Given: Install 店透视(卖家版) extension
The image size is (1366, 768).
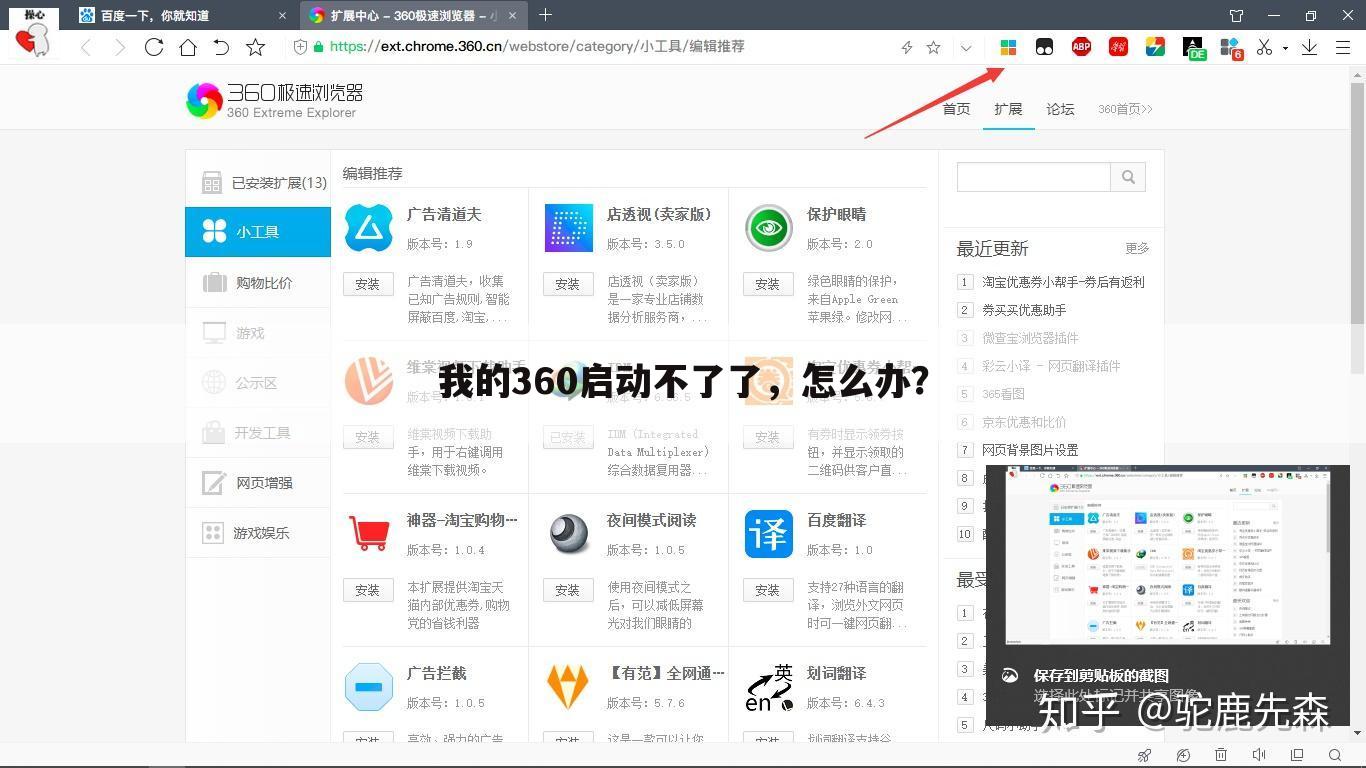Looking at the screenshot, I should tap(567, 284).
